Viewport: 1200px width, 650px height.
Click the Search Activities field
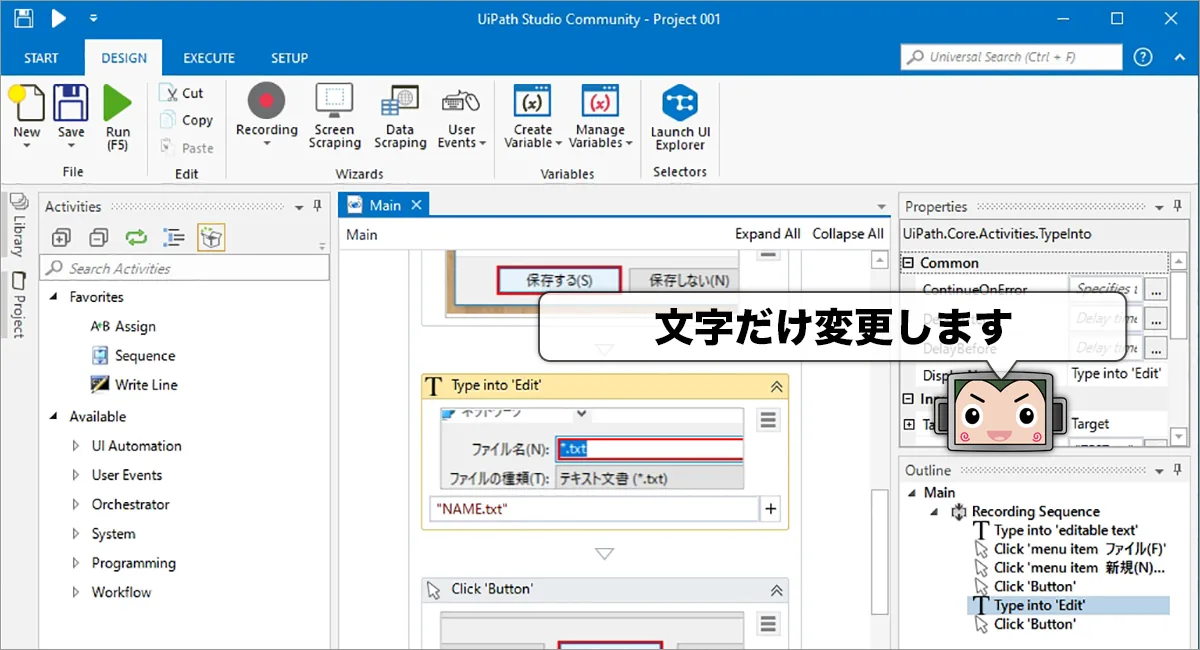(184, 268)
